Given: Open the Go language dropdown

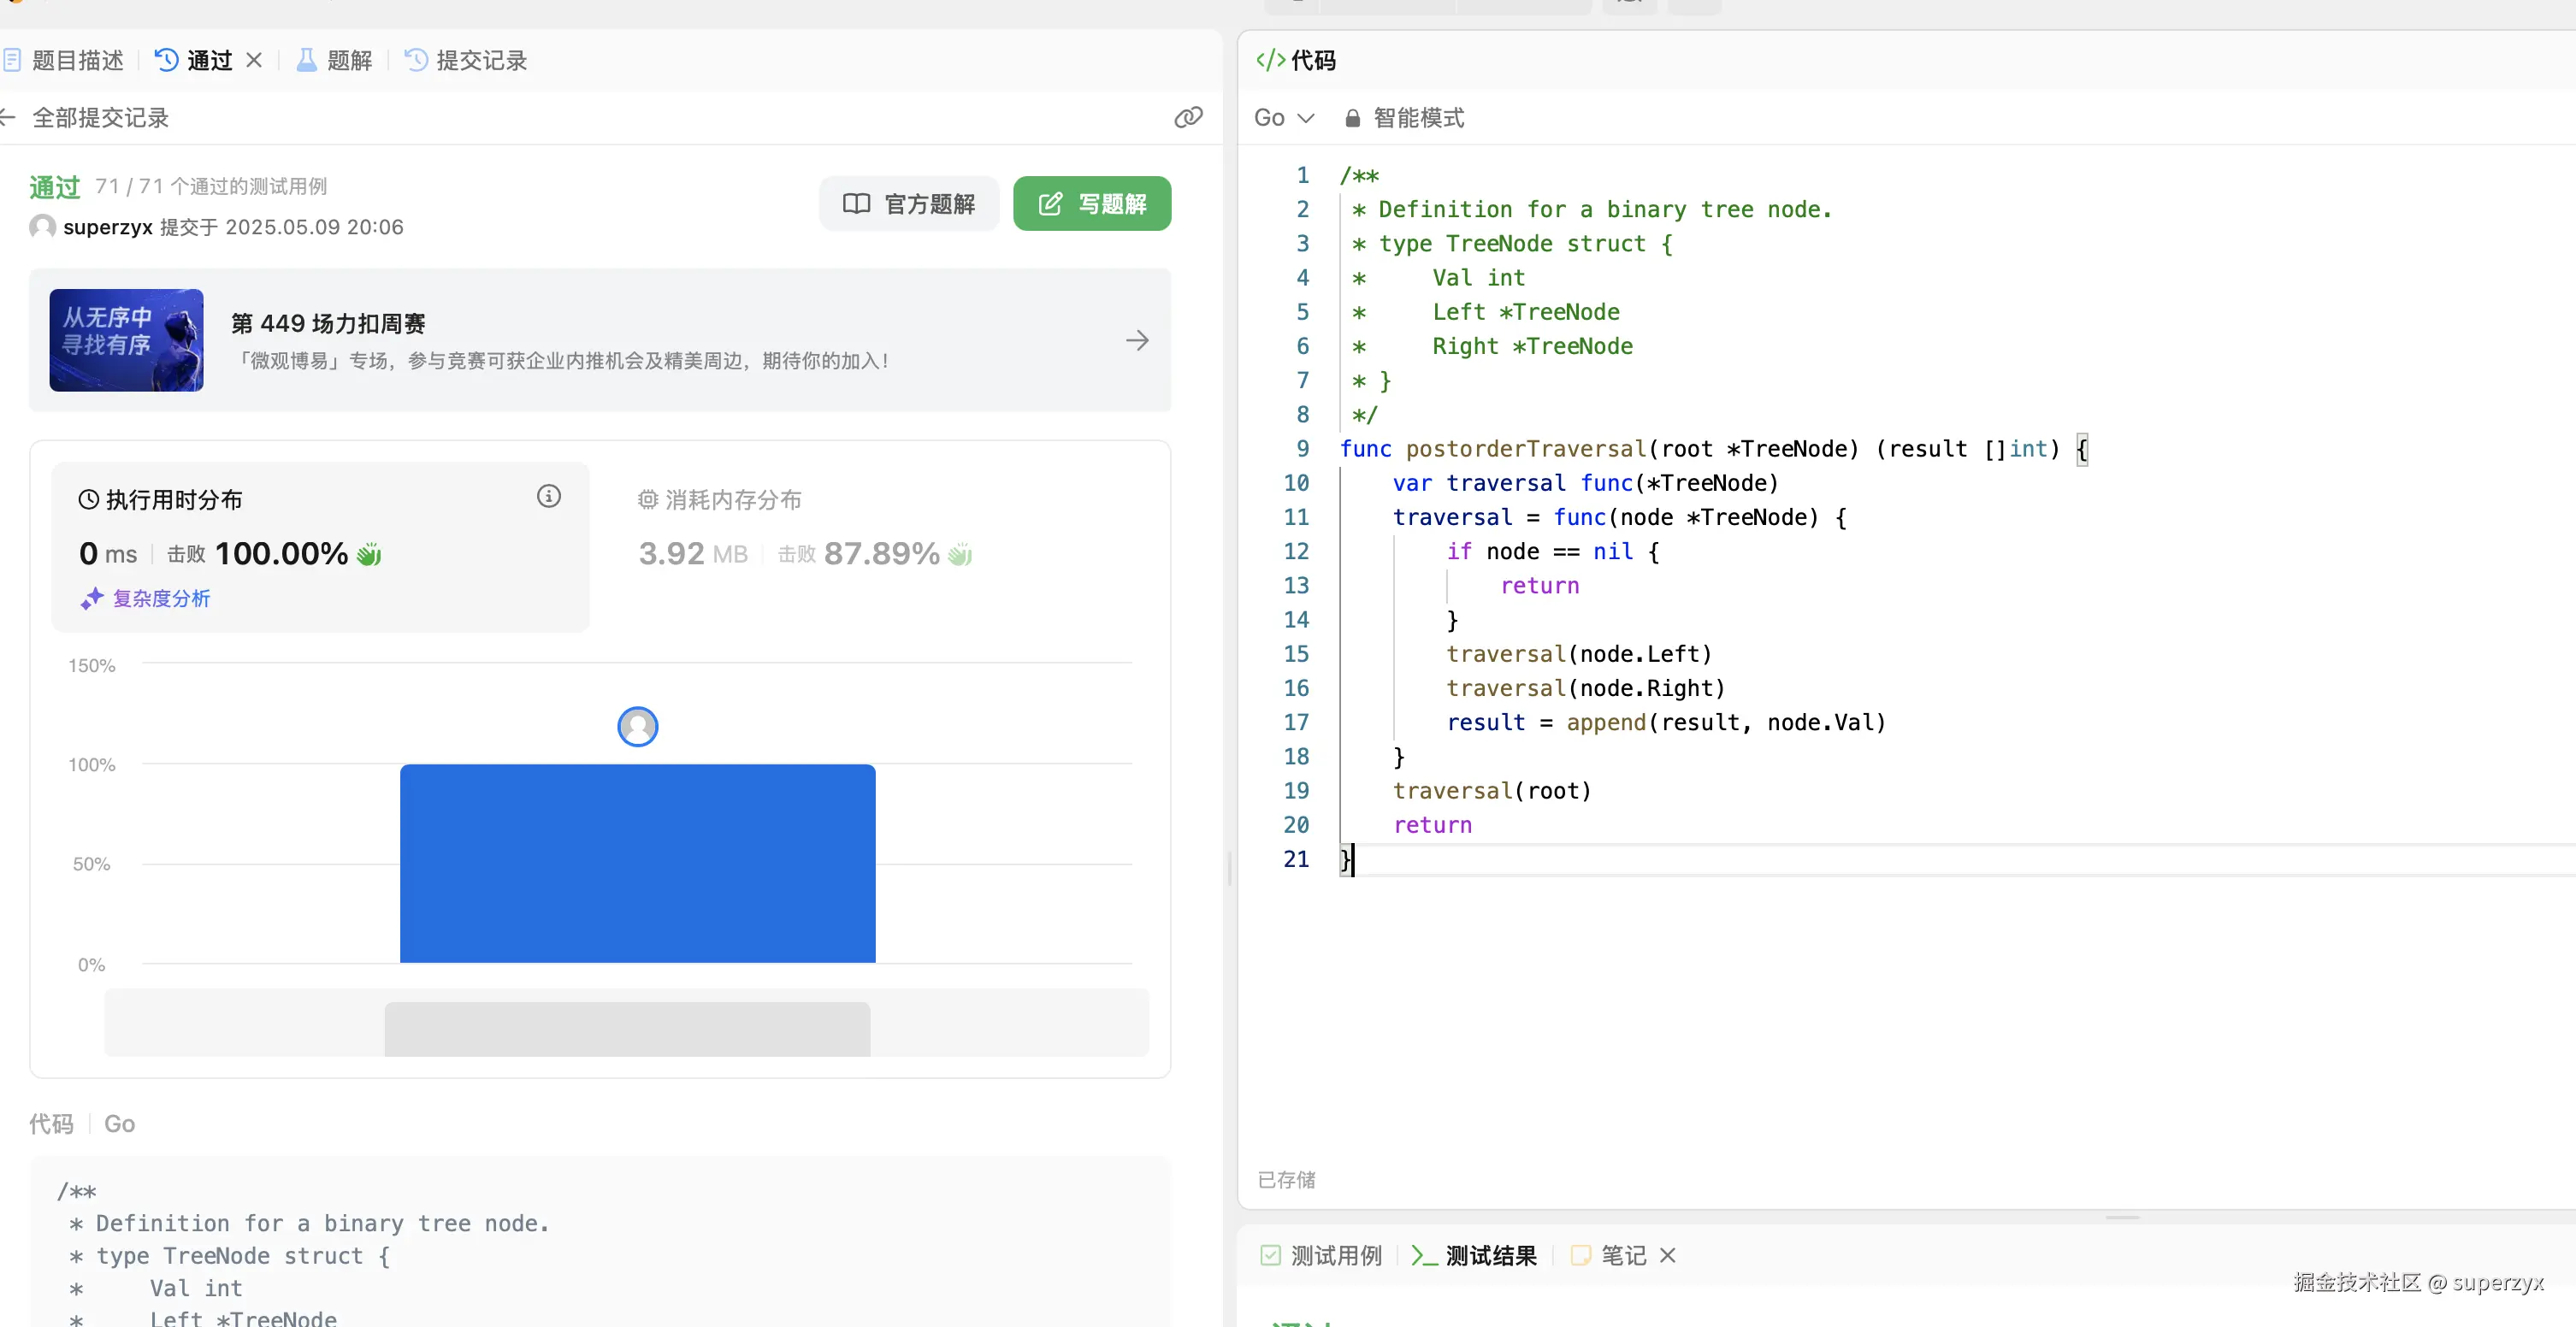Looking at the screenshot, I should pyautogui.click(x=1284, y=118).
